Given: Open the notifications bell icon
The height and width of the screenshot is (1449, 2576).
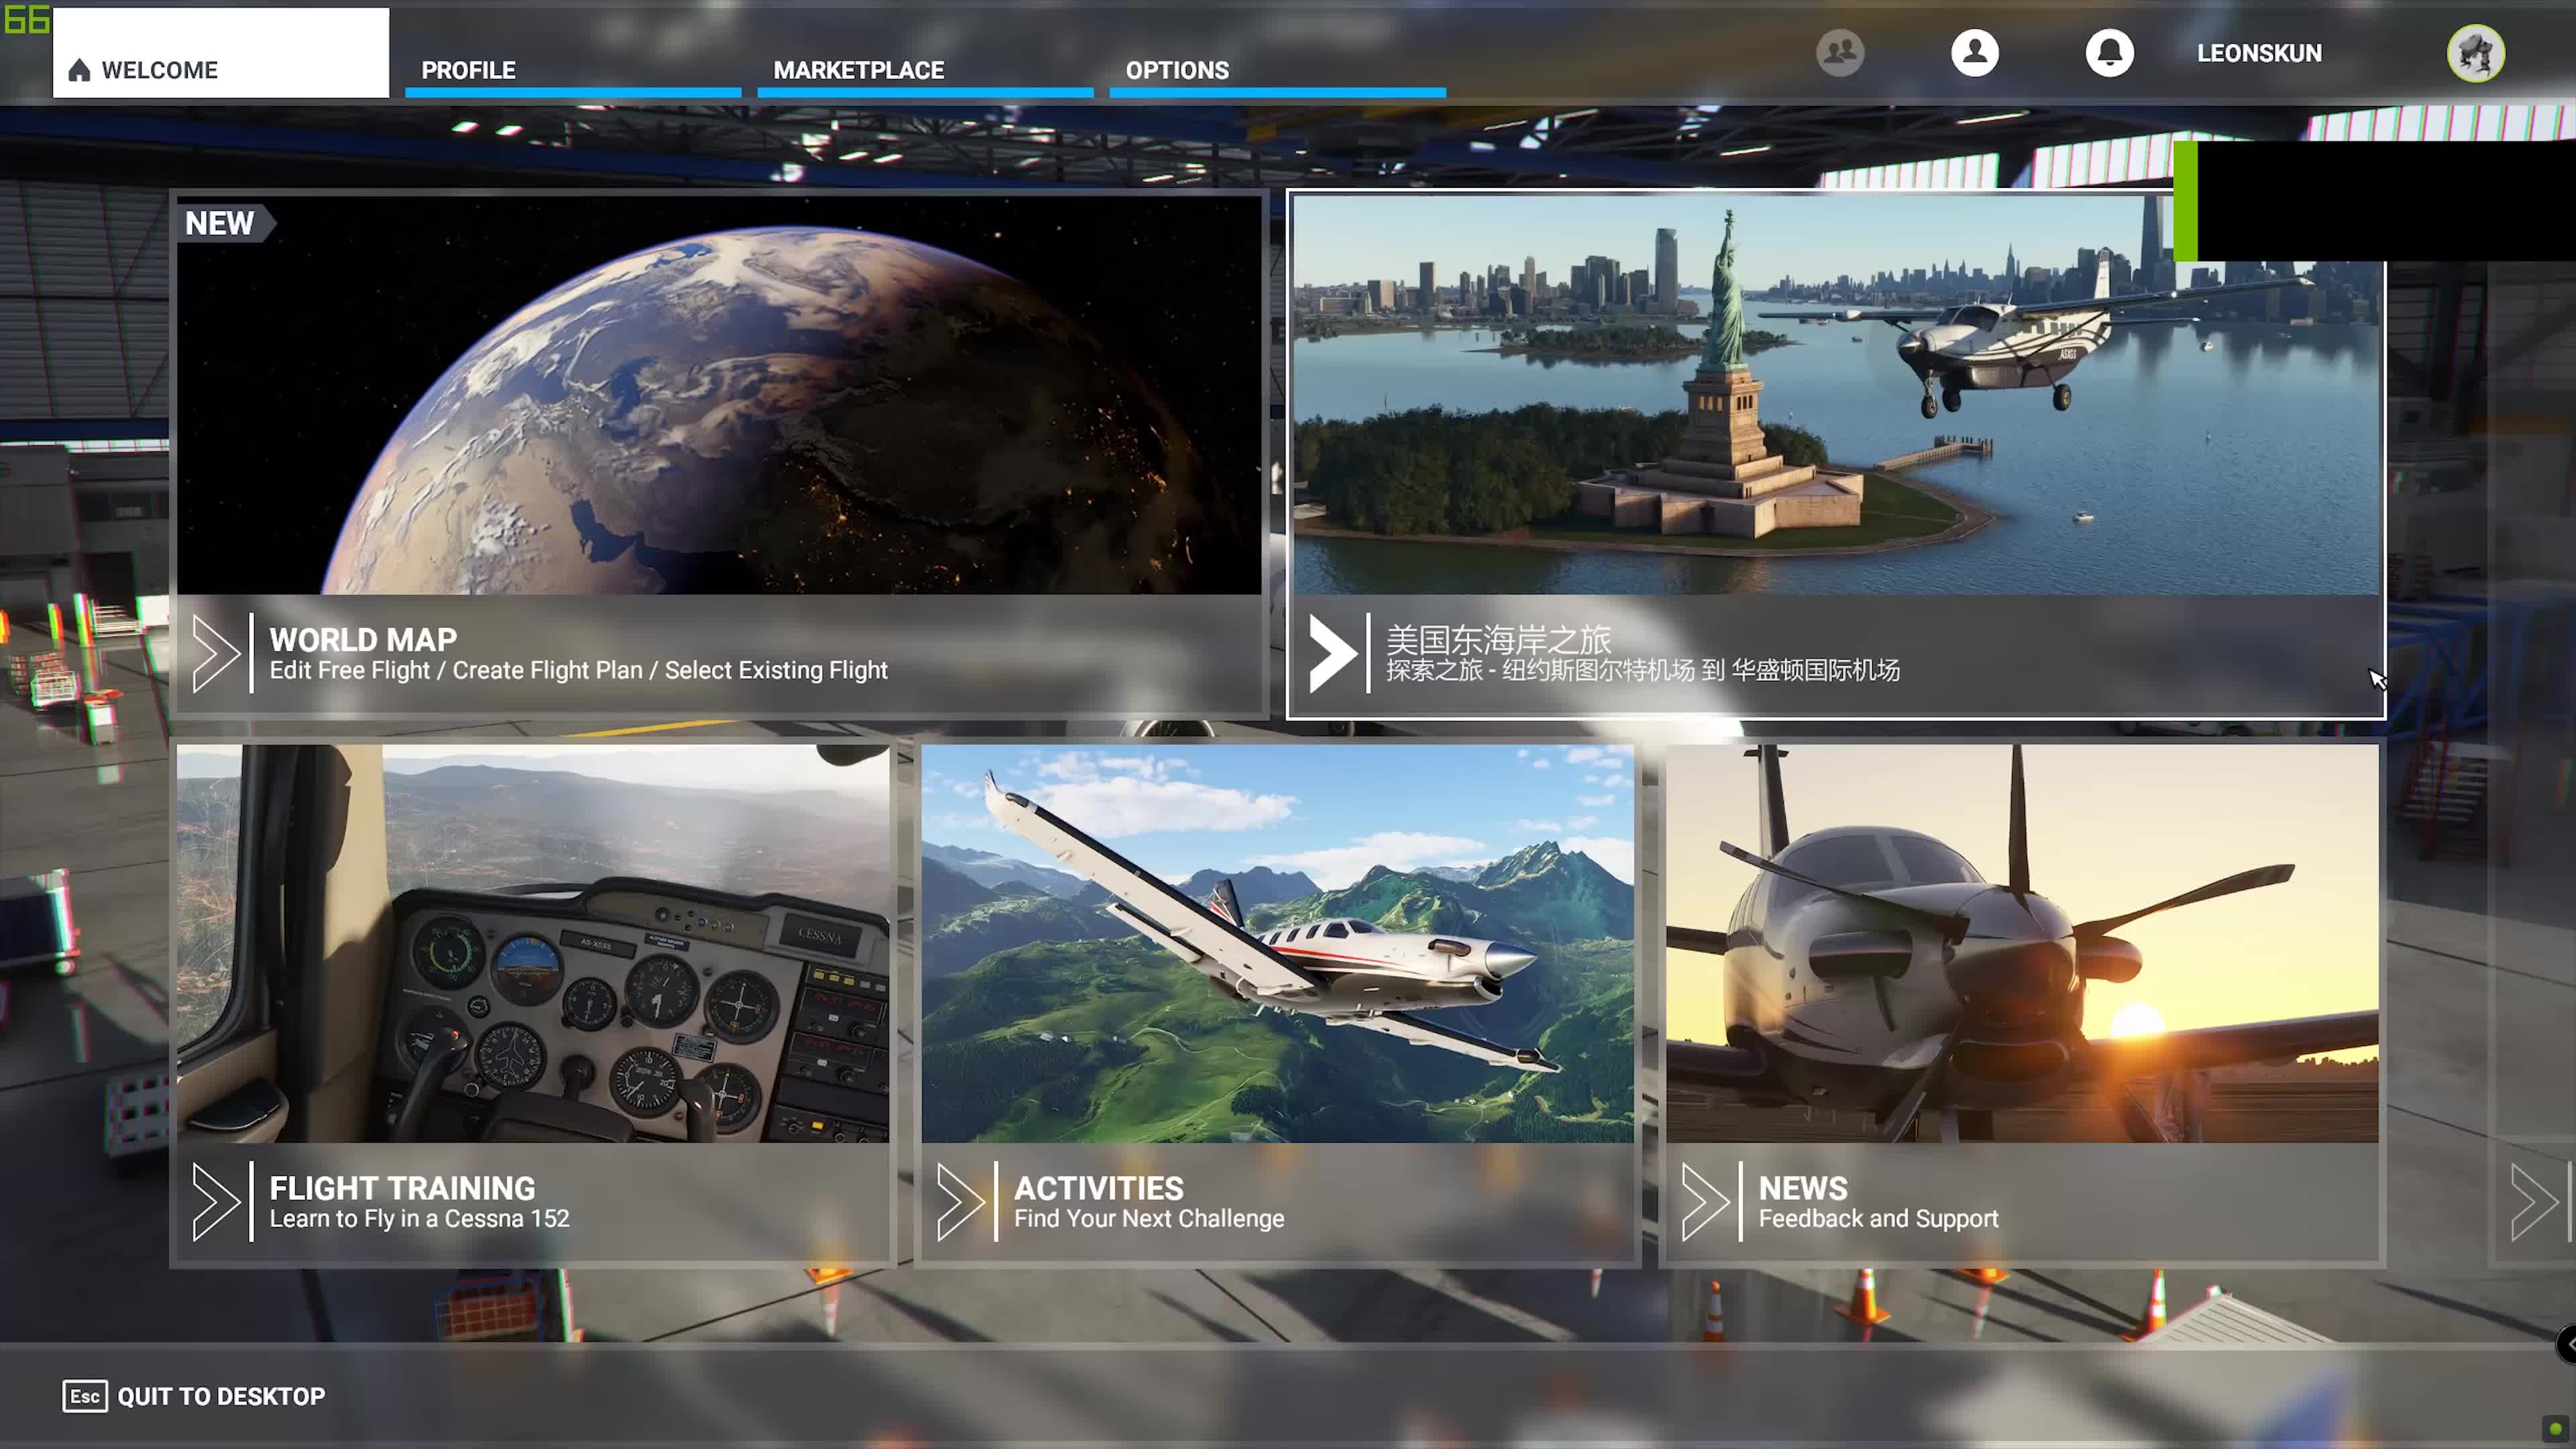Looking at the screenshot, I should pyautogui.click(x=2110, y=52).
